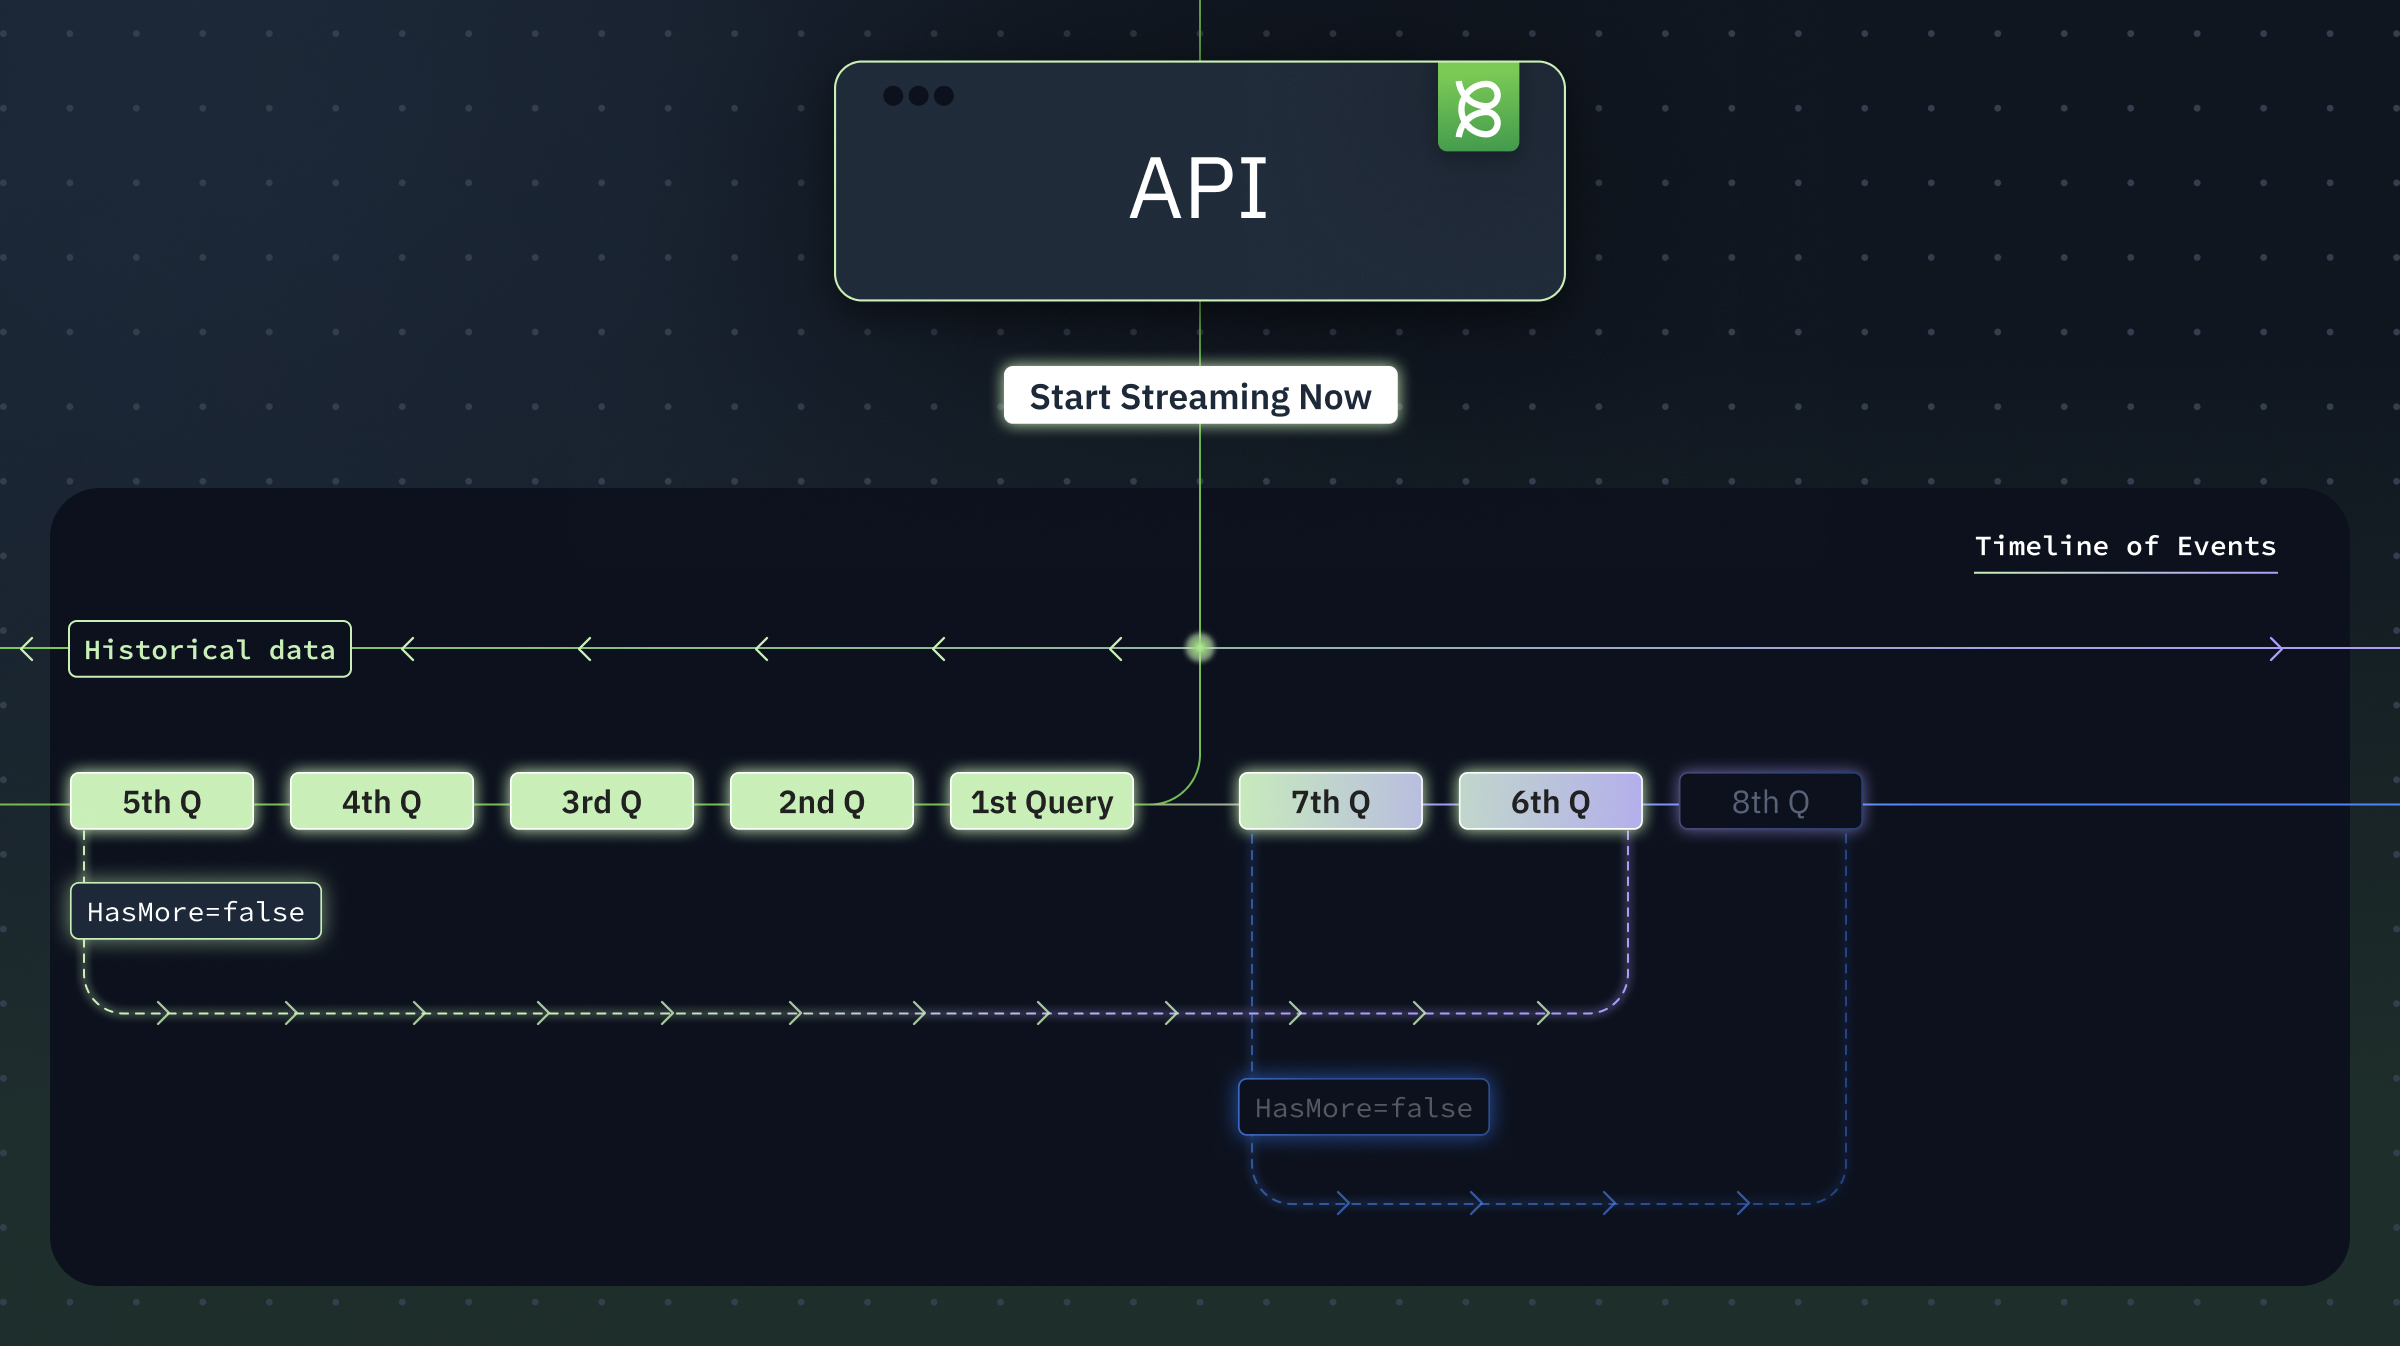The height and width of the screenshot is (1346, 2400).
Task: Select the 7th Q query box
Action: (x=1331, y=801)
